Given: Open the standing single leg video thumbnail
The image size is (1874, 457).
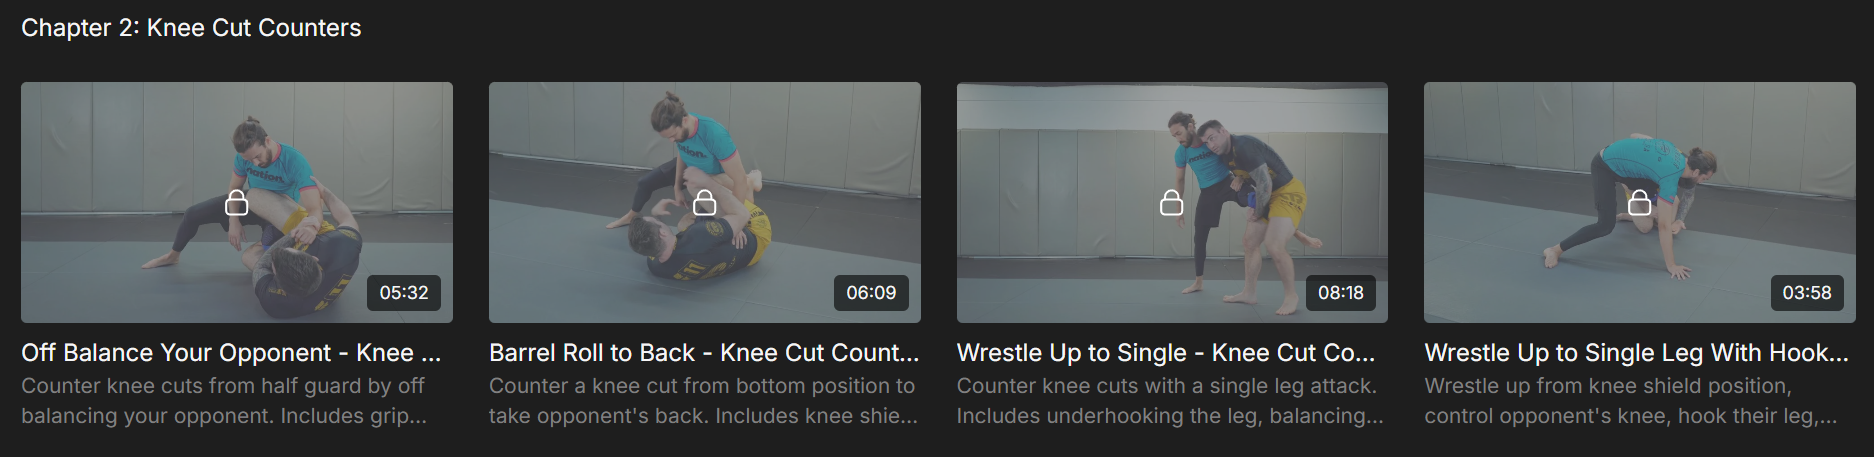Looking at the screenshot, I should 1172,202.
